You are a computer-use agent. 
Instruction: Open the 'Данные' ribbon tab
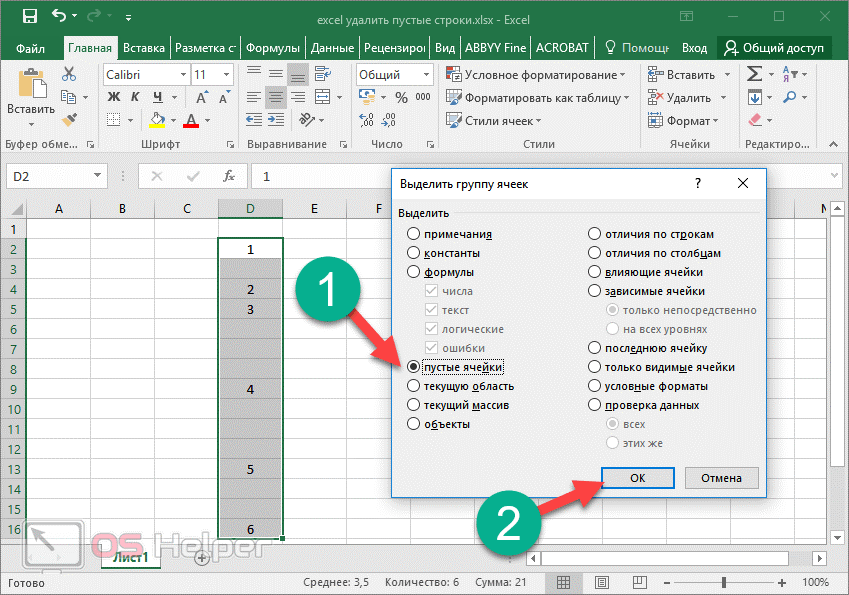(x=331, y=47)
